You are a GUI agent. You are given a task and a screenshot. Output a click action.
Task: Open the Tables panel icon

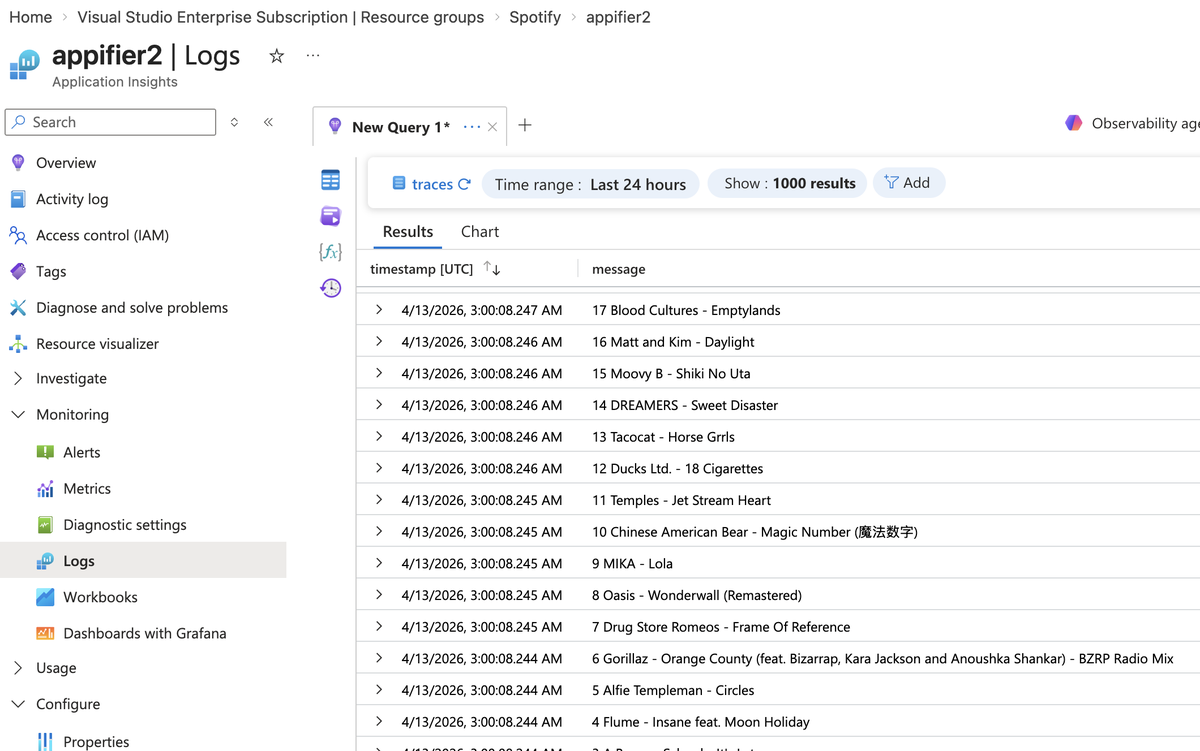[331, 180]
